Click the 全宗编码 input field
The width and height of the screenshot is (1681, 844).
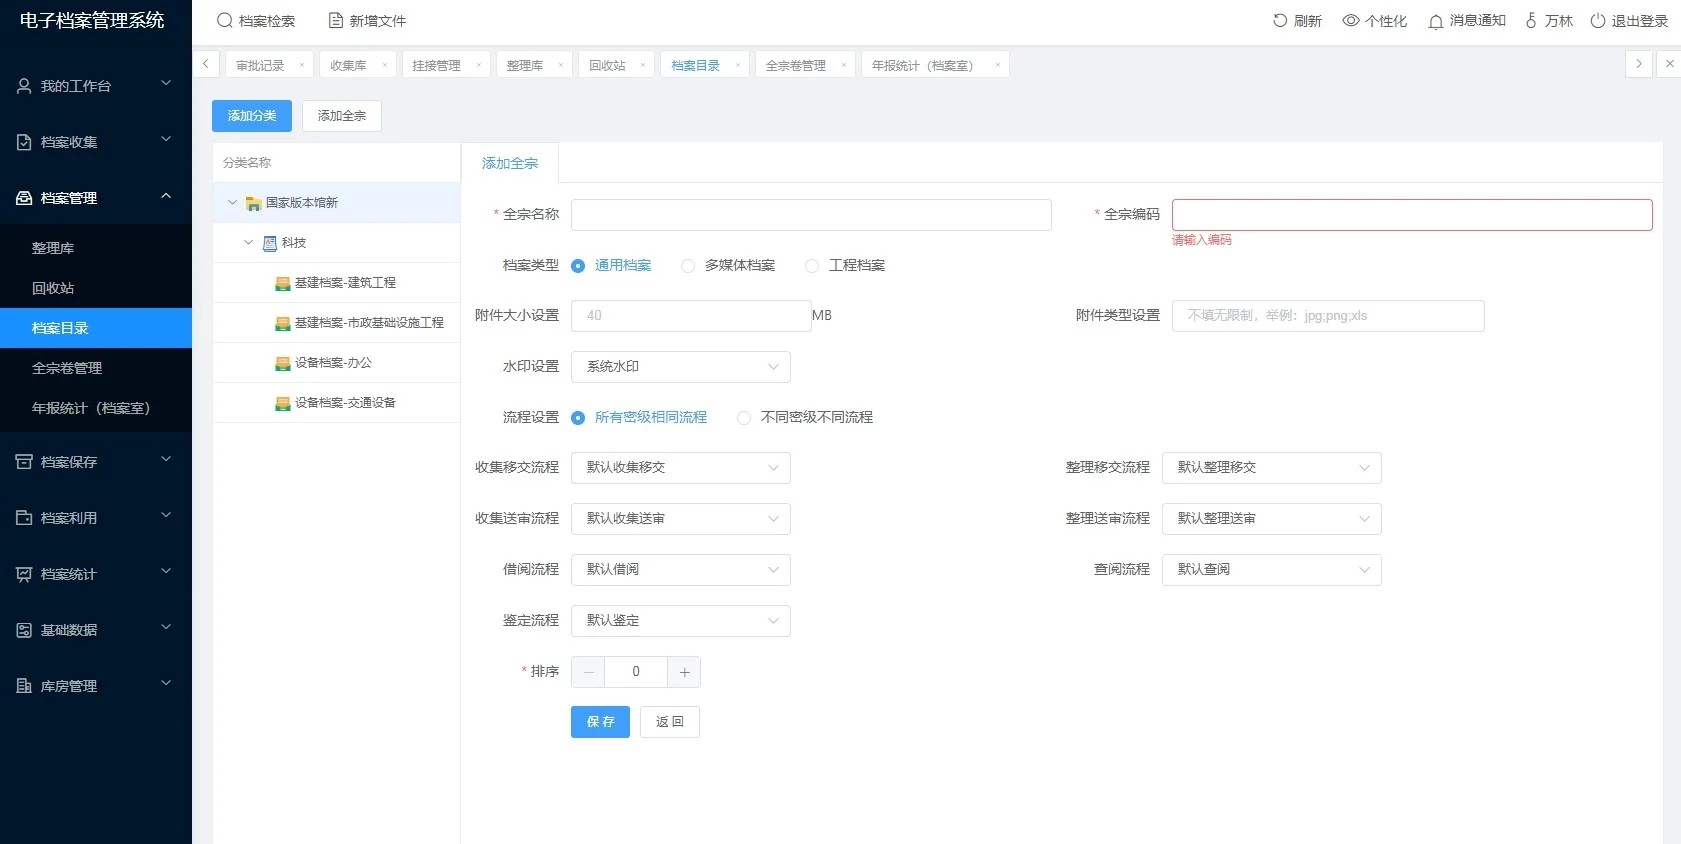(1412, 215)
